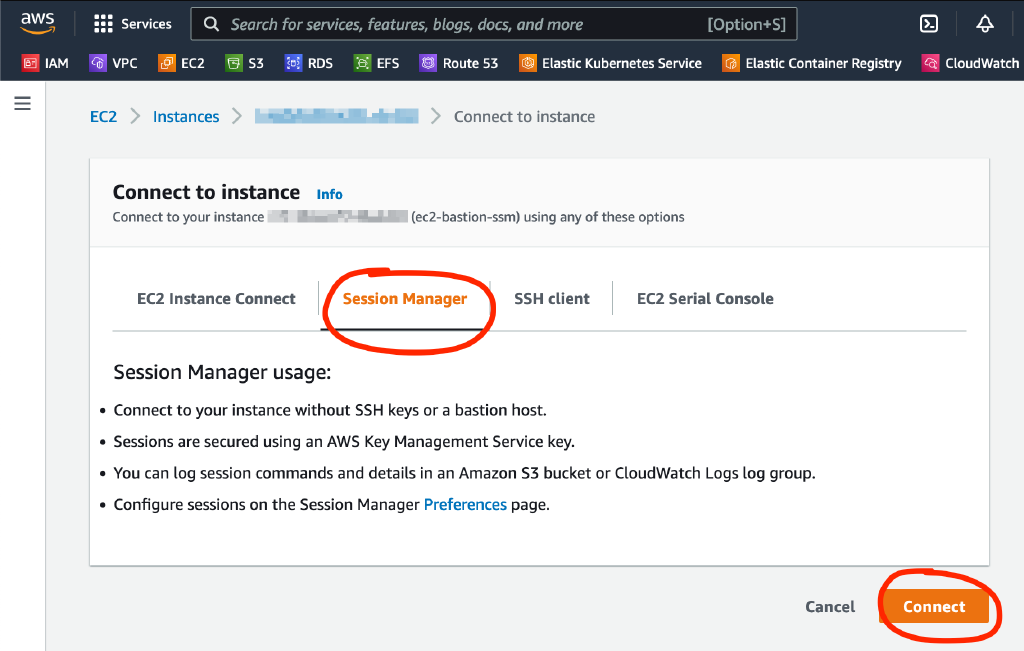
Task: Open the RDS service shortcut
Action: point(309,62)
